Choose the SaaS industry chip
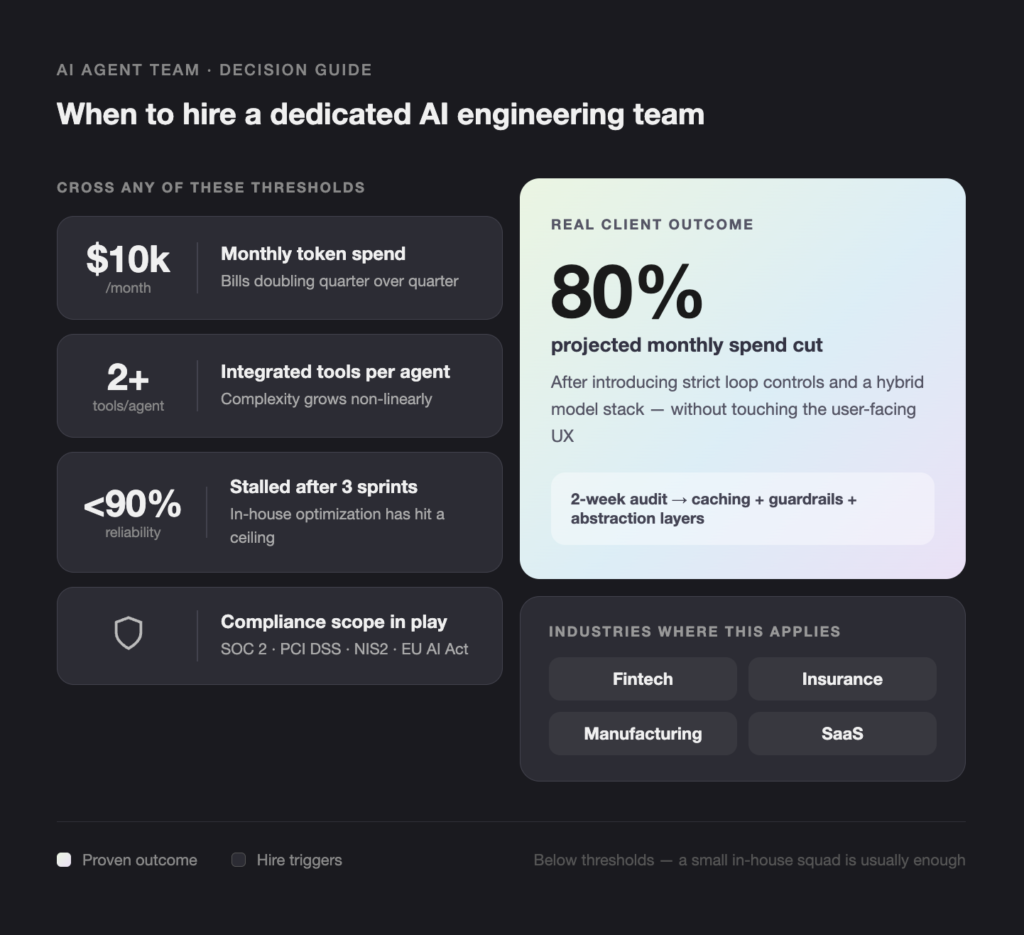1024x935 pixels. tap(842, 734)
